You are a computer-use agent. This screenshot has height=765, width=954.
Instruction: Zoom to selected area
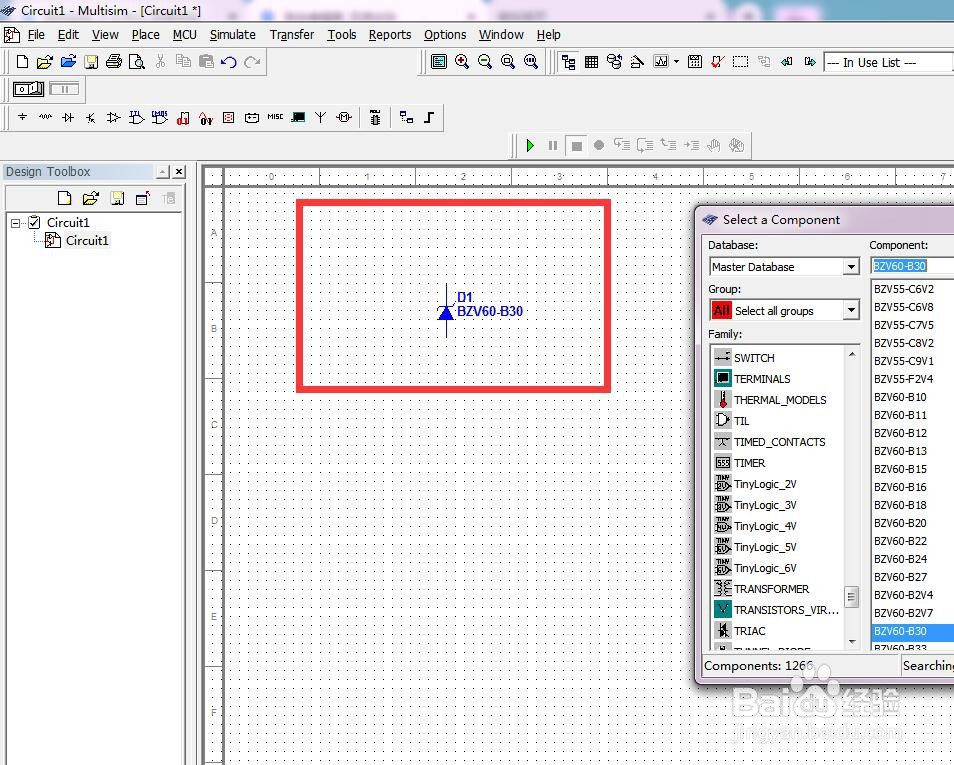point(508,61)
